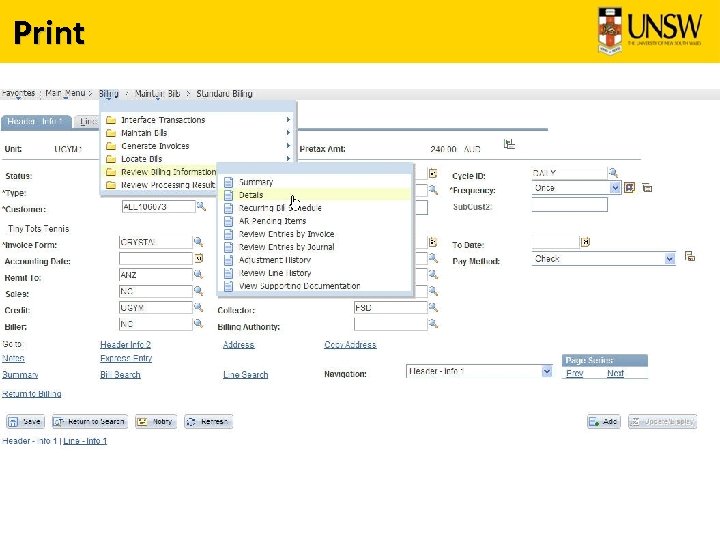Open Summary link near page bottom
Screen dimensions: 720x540
(x=20, y=375)
